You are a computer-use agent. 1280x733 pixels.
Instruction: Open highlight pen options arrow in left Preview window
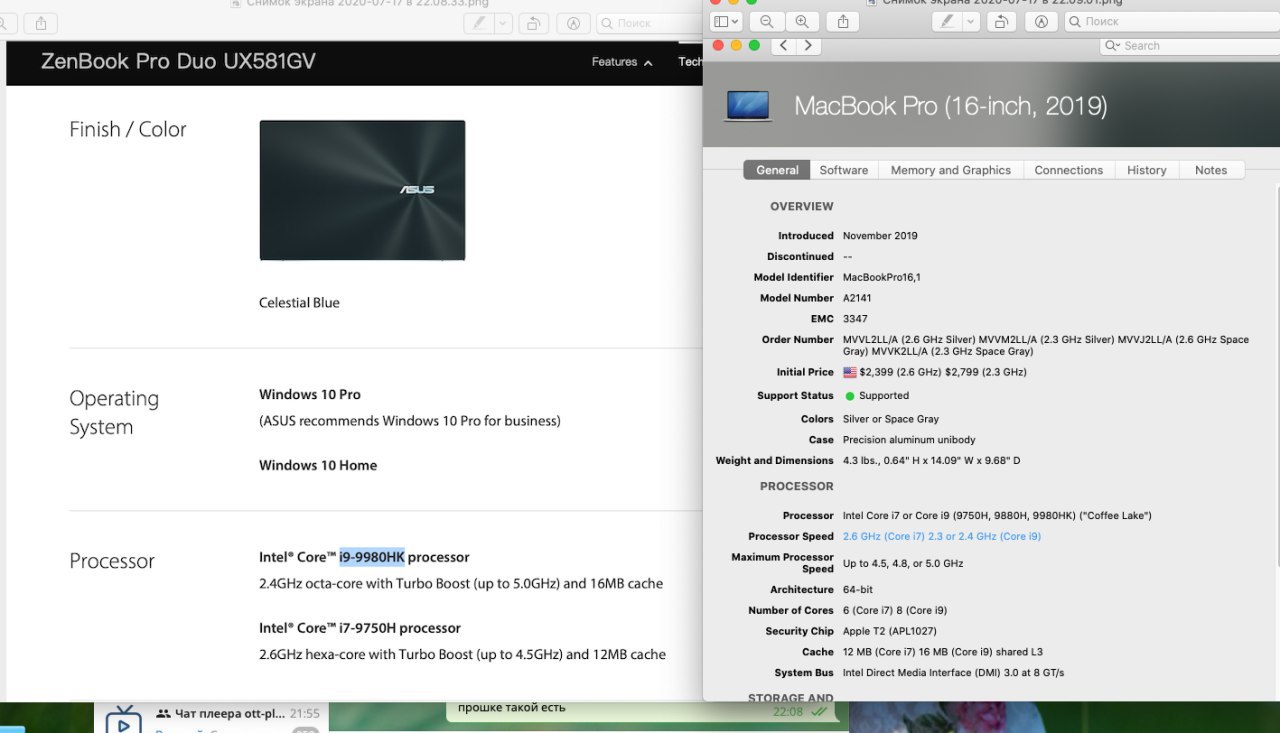tap(503, 22)
